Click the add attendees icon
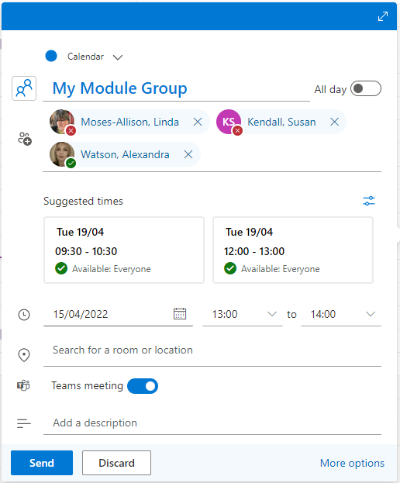This screenshot has height=483, width=400. (x=25, y=139)
